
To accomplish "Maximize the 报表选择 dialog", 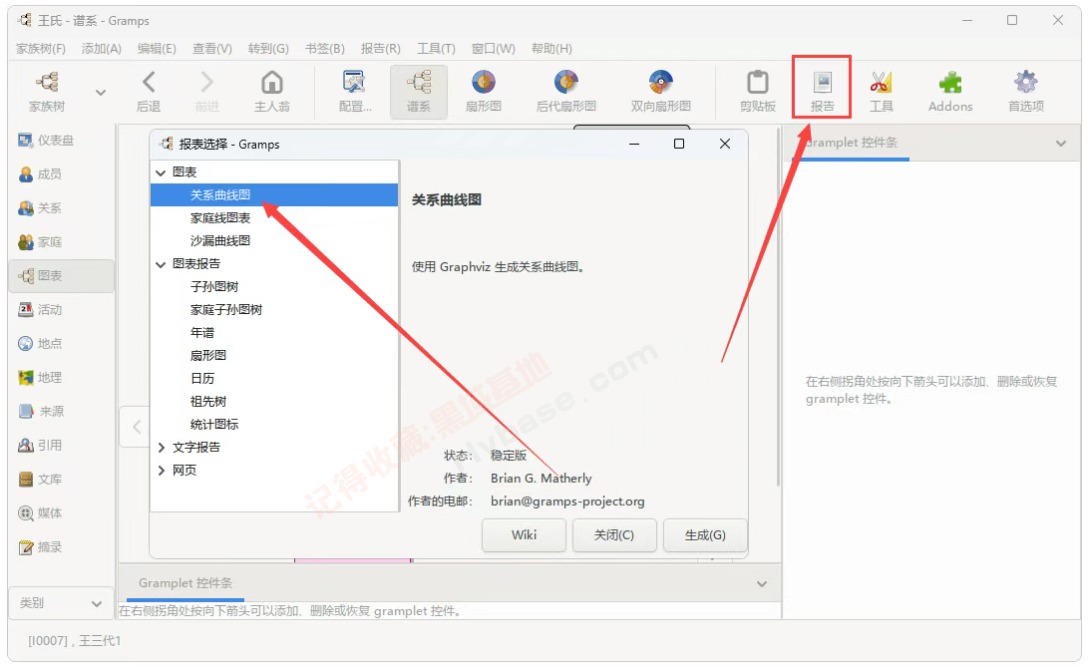I will point(679,144).
